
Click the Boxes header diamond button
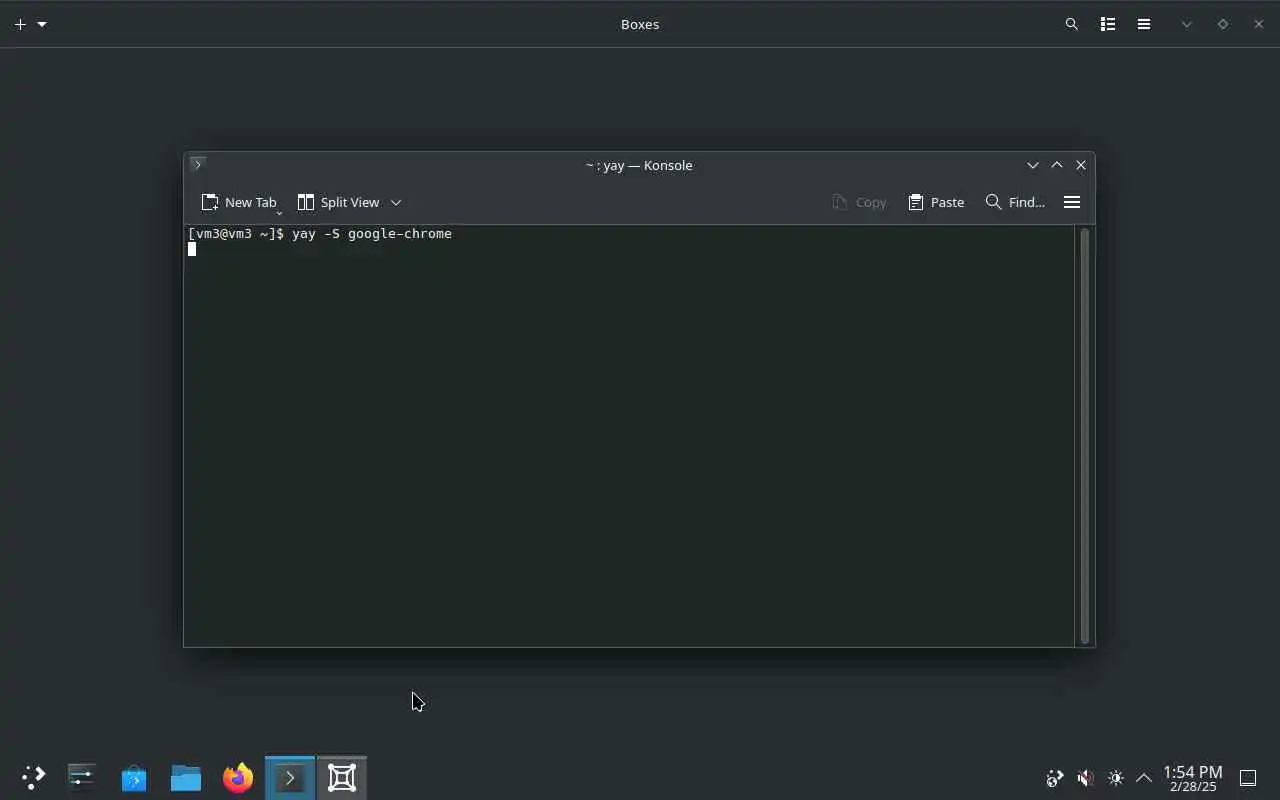(1223, 24)
